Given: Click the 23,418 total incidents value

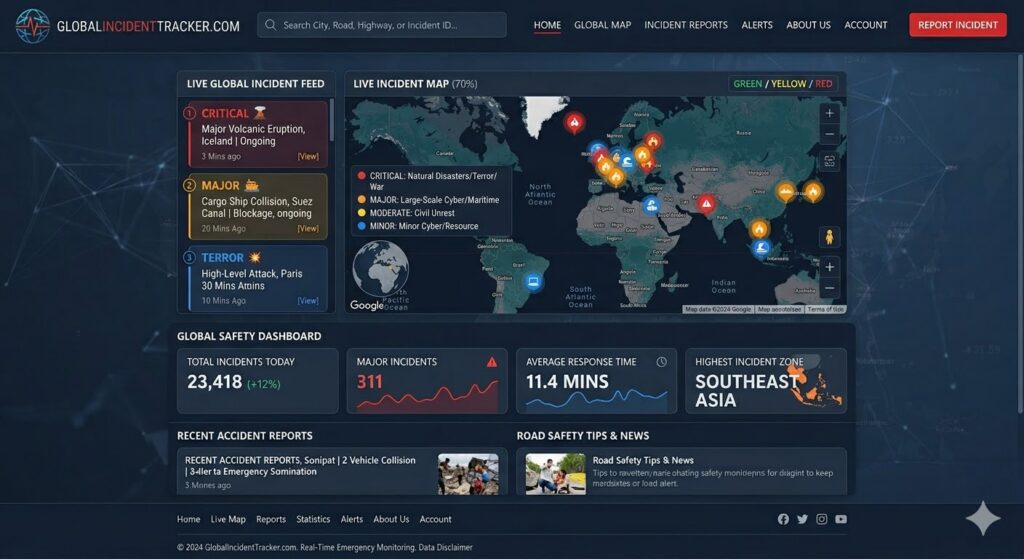Looking at the screenshot, I should click(214, 382).
